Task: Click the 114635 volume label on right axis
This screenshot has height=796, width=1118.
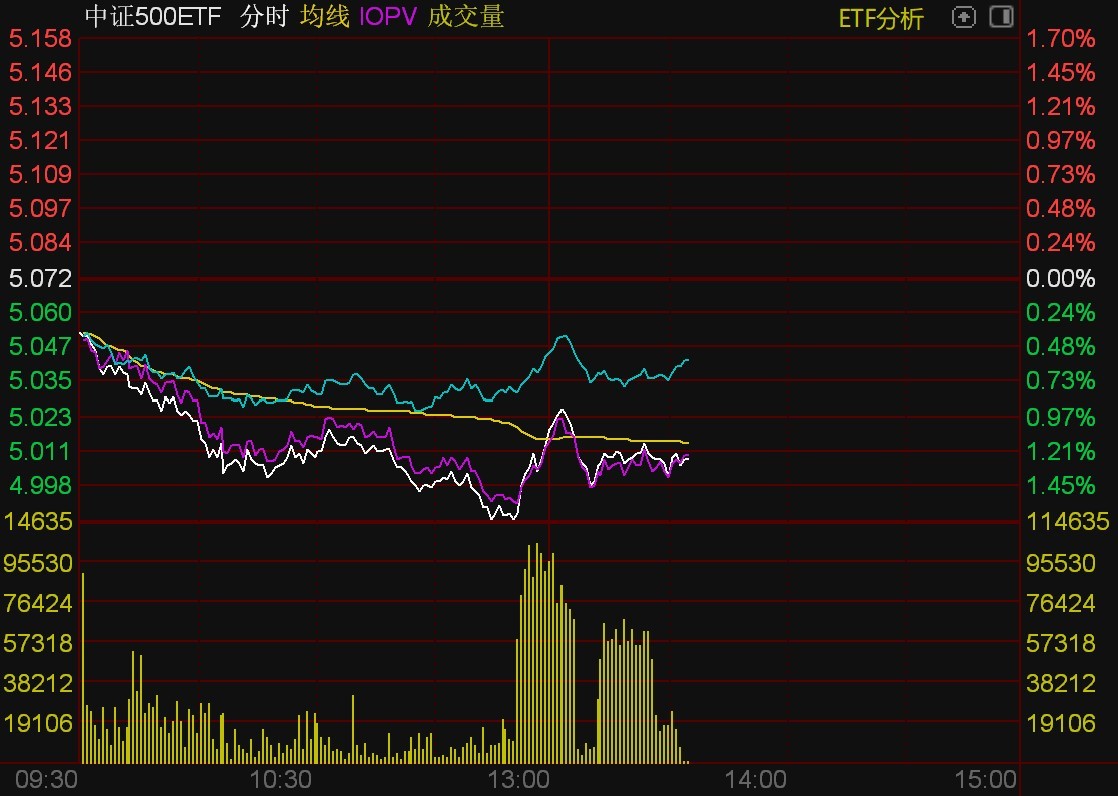Action: coord(1068,521)
